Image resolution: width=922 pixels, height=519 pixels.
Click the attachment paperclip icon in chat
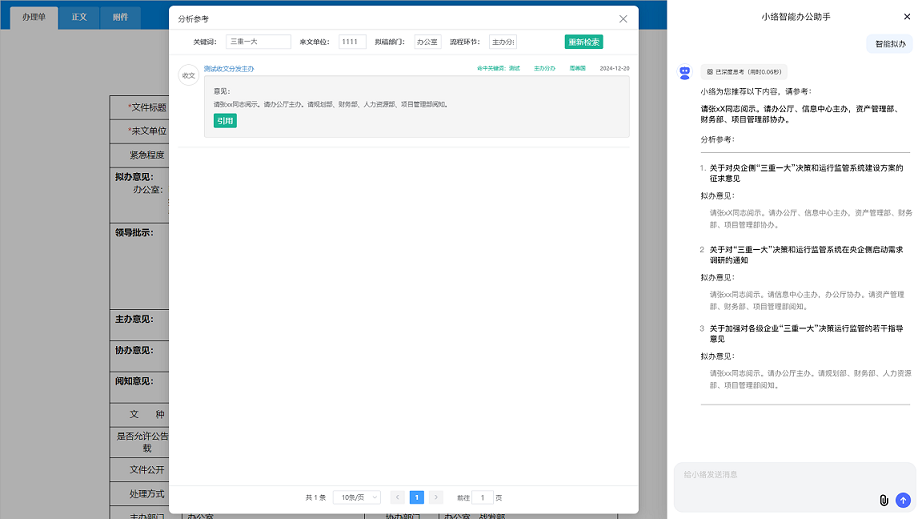(884, 500)
